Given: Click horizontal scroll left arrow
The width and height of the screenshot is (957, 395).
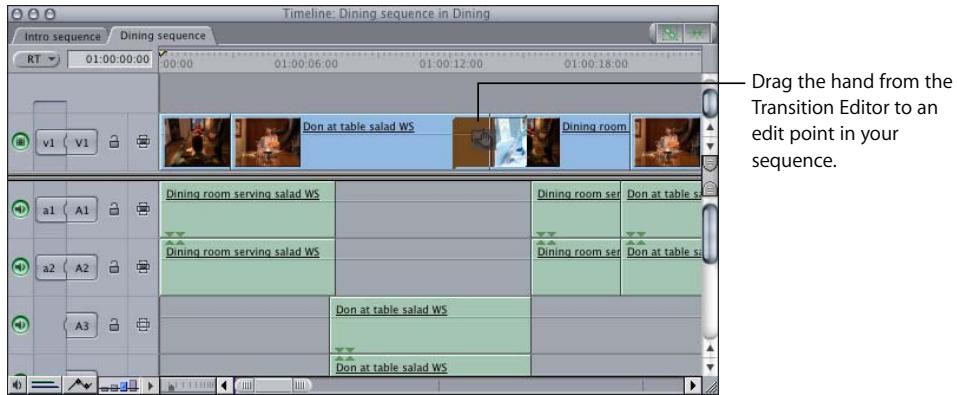Looking at the screenshot, I should [225, 386].
